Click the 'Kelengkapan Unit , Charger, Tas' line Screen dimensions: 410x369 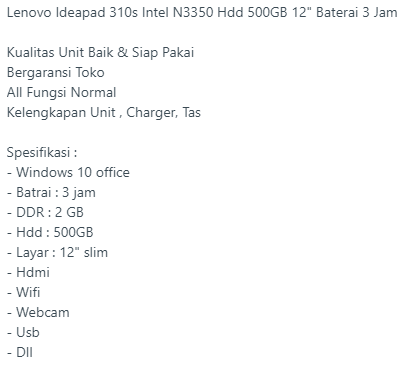tap(104, 113)
